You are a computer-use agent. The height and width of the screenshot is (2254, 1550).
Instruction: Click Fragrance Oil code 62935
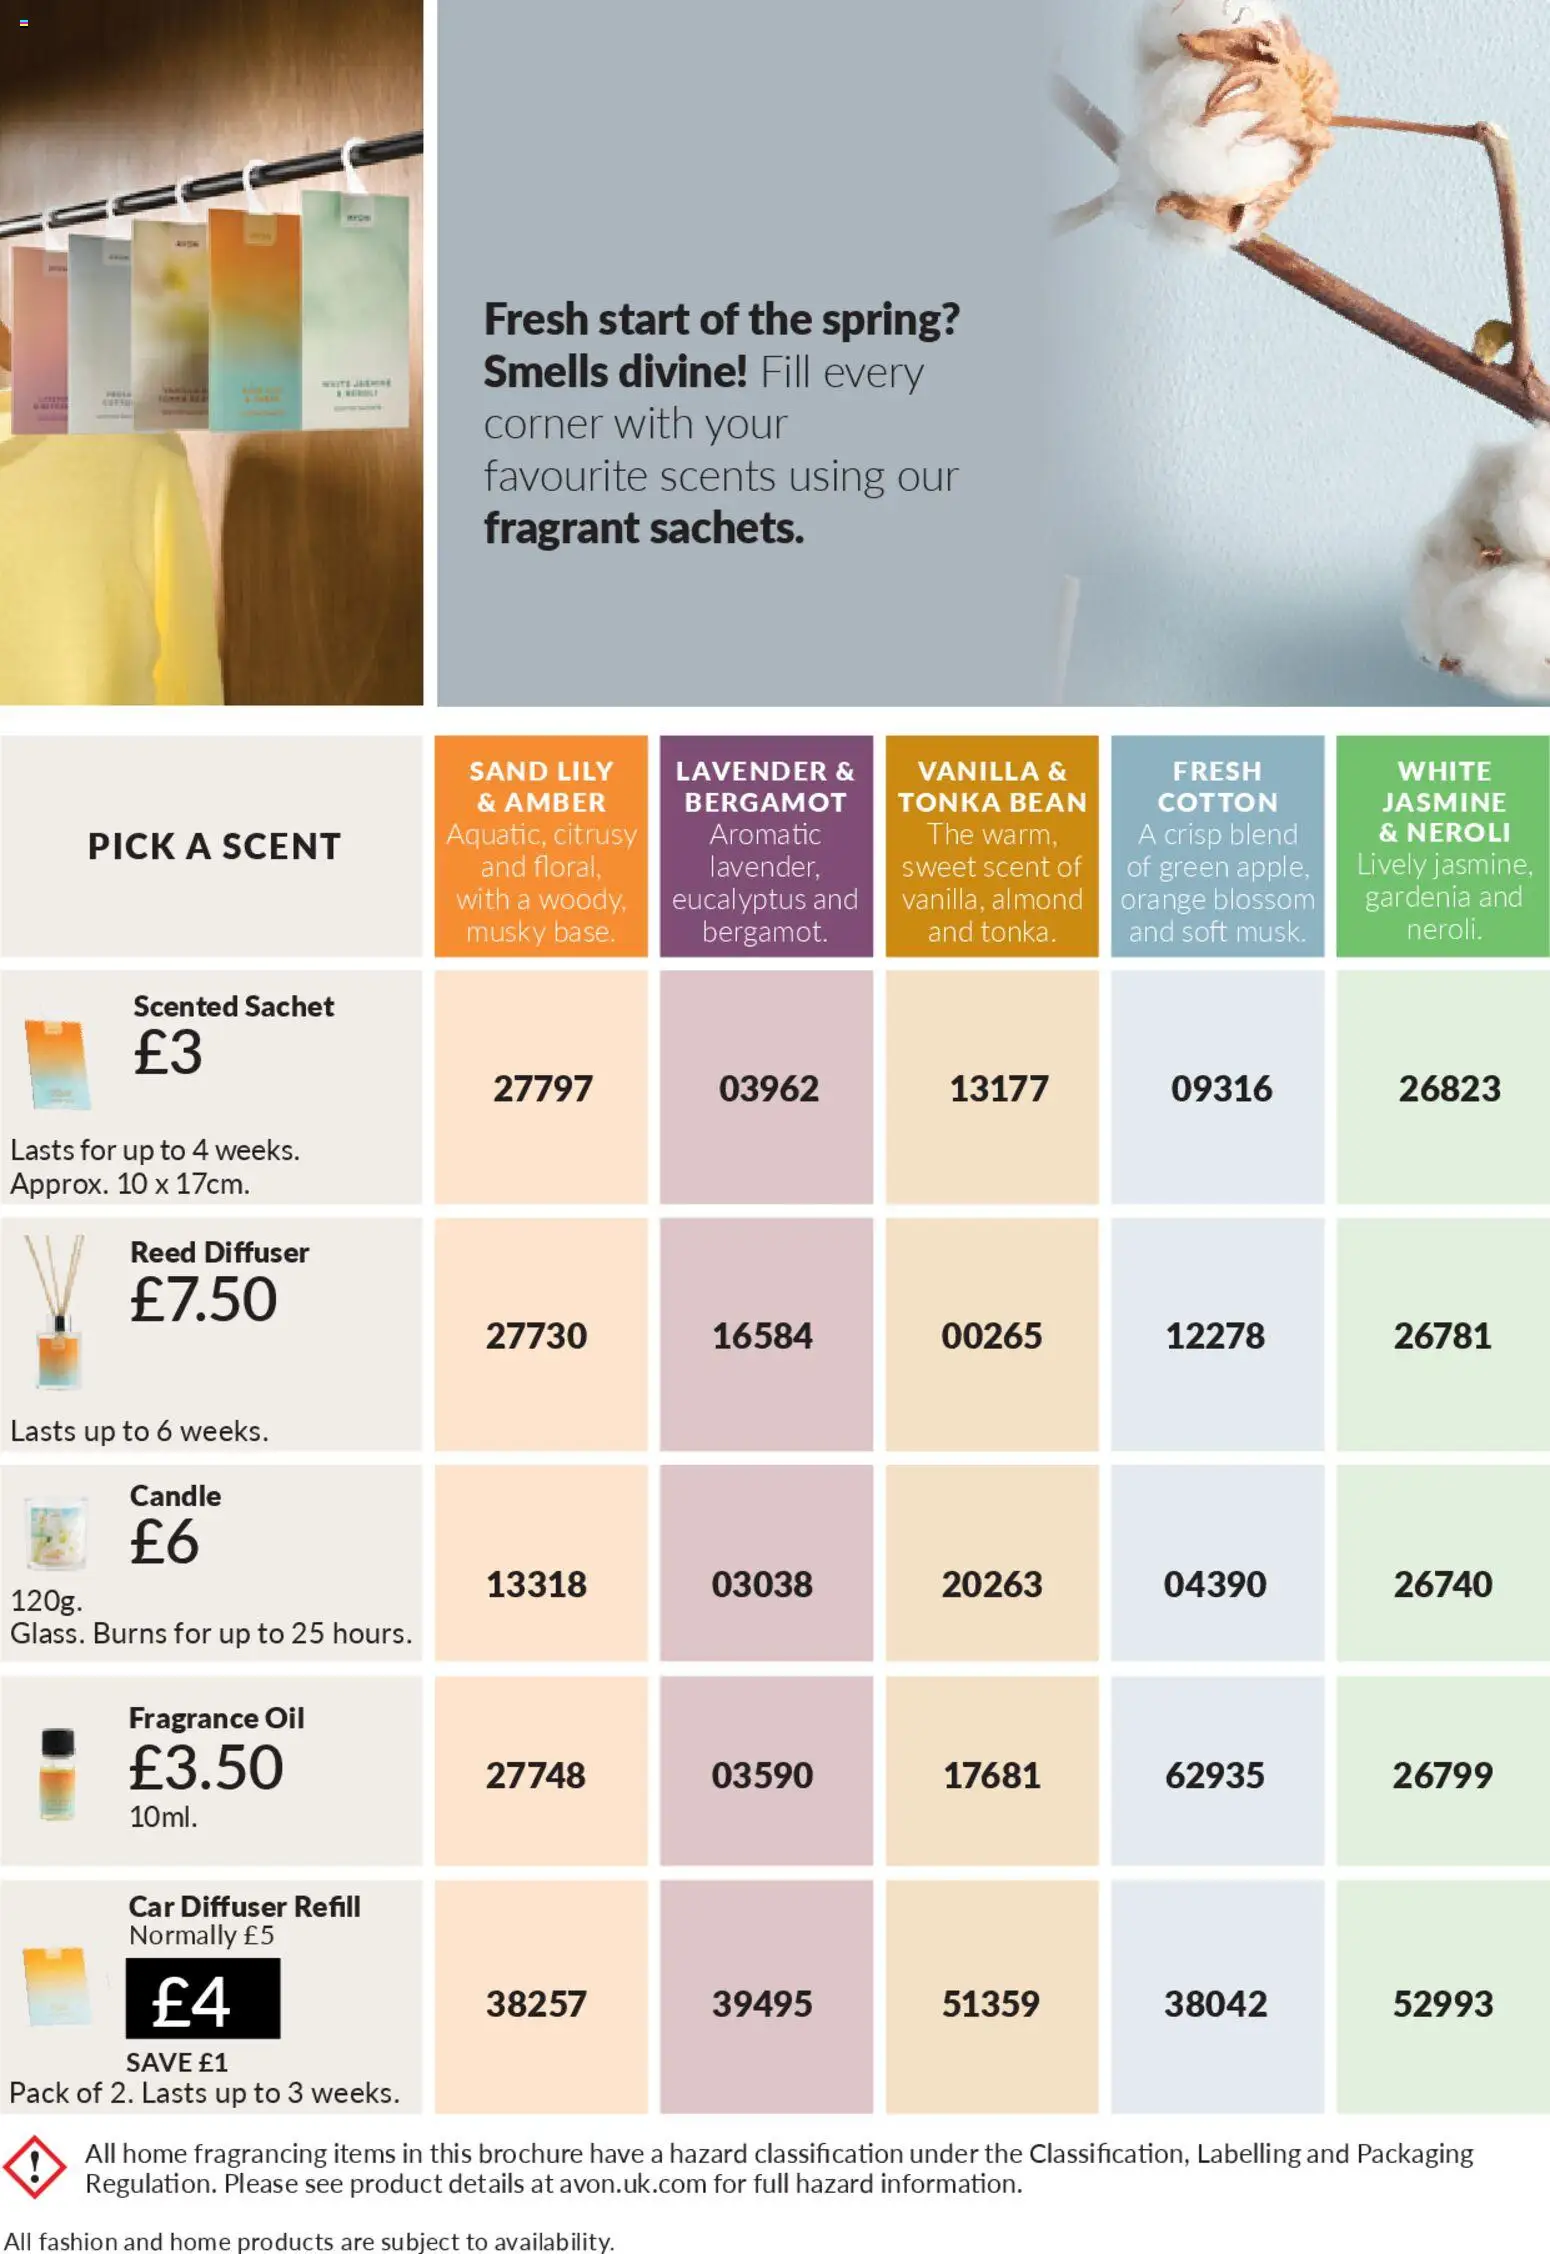[x=1215, y=1775]
